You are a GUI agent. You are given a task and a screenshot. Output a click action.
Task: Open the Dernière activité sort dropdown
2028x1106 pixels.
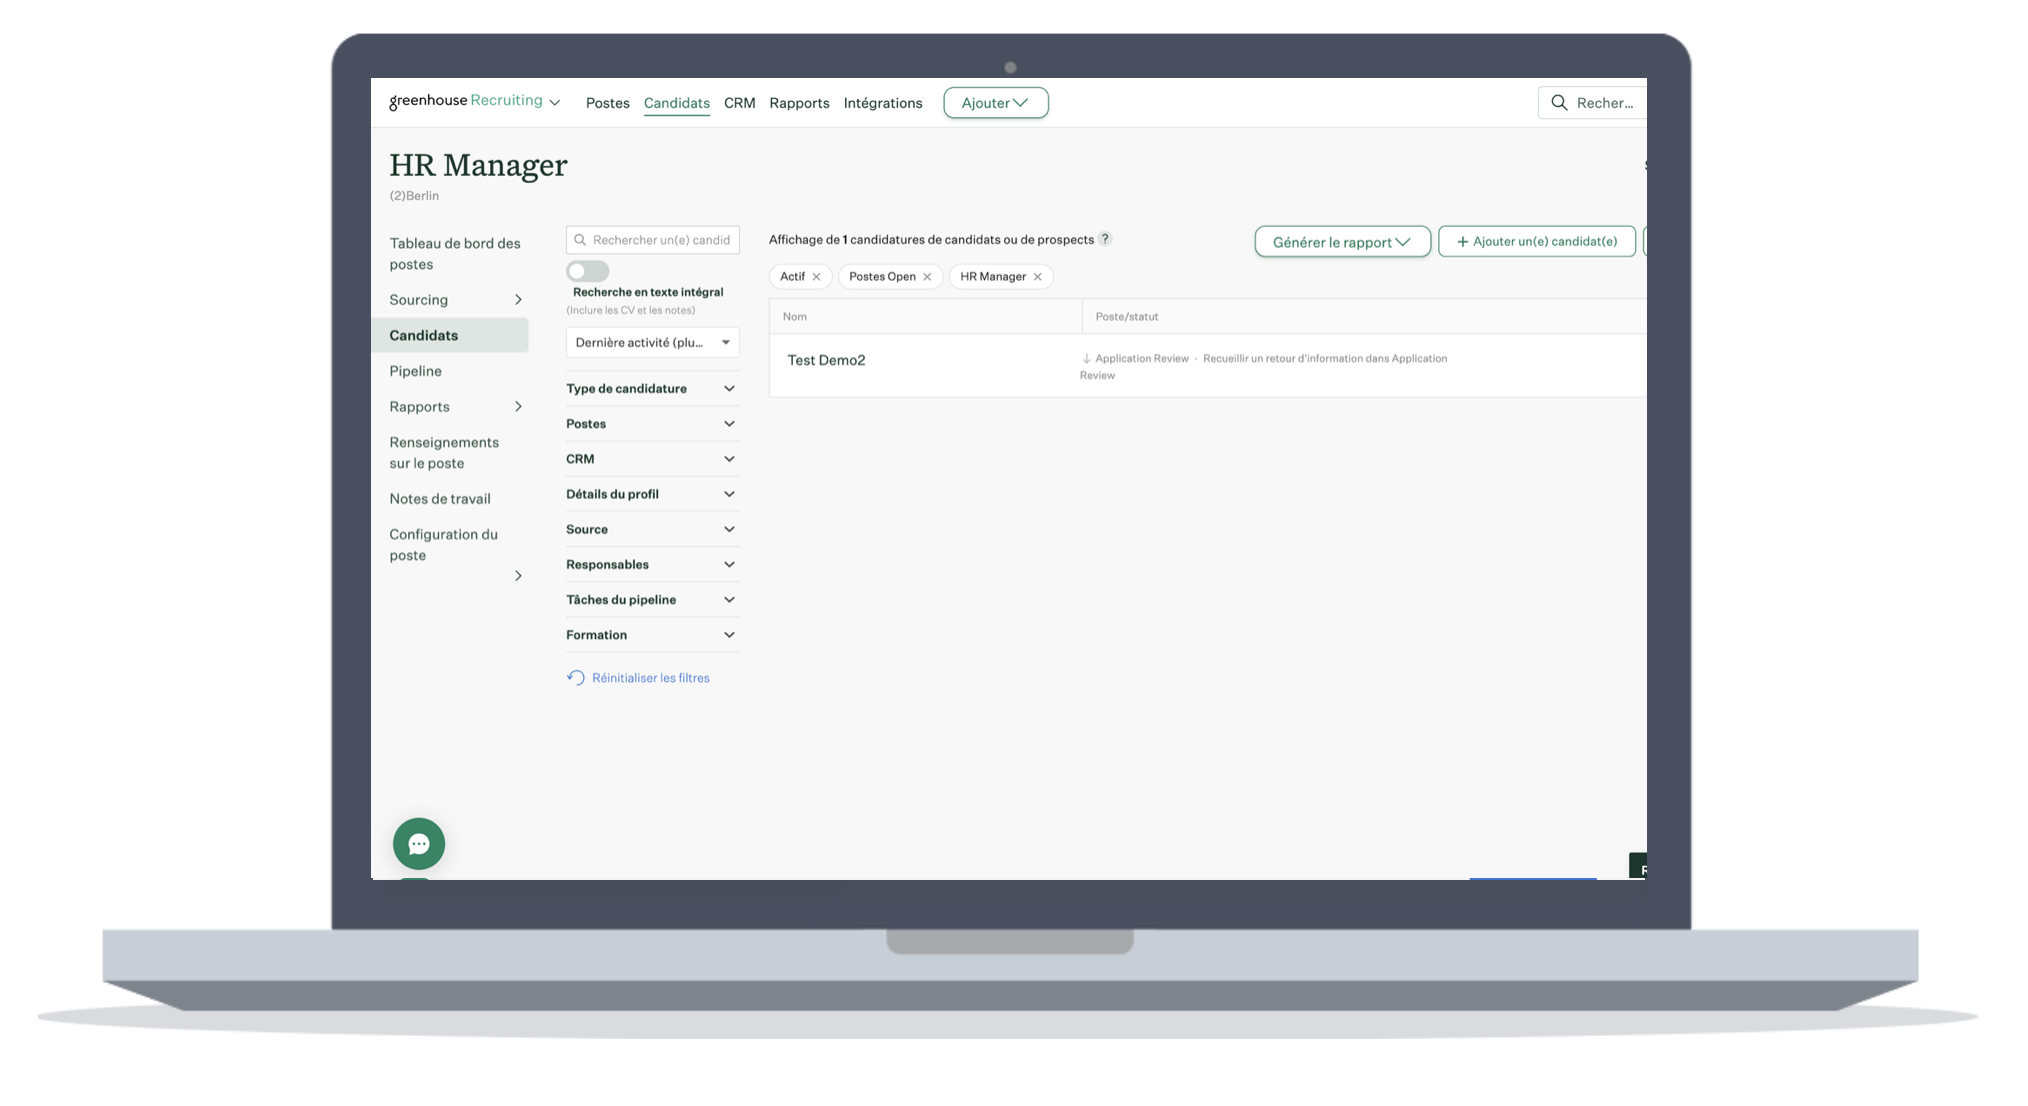point(652,343)
